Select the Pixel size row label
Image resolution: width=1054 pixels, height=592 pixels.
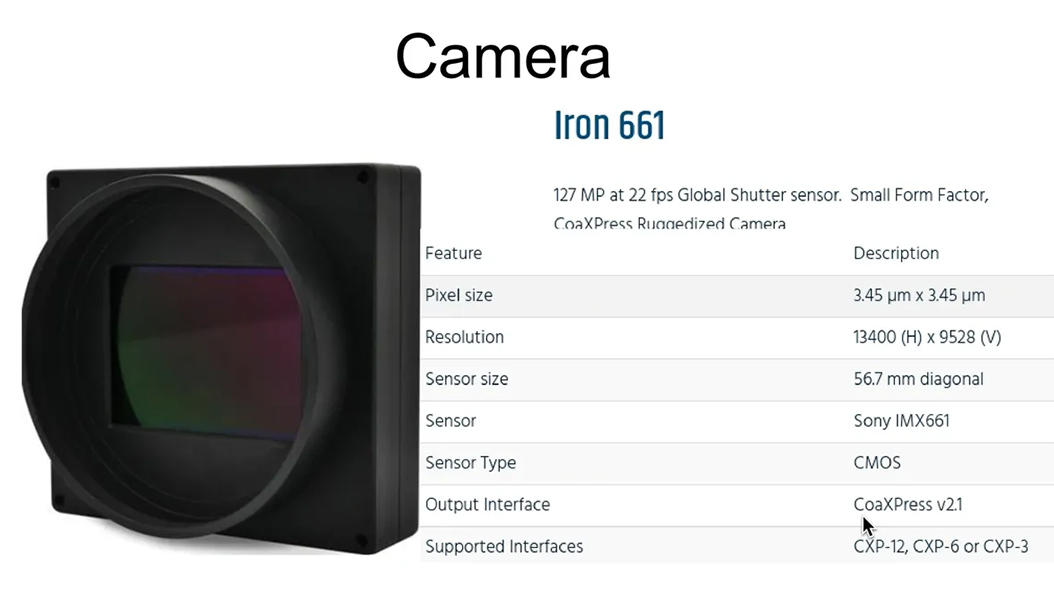tap(458, 296)
